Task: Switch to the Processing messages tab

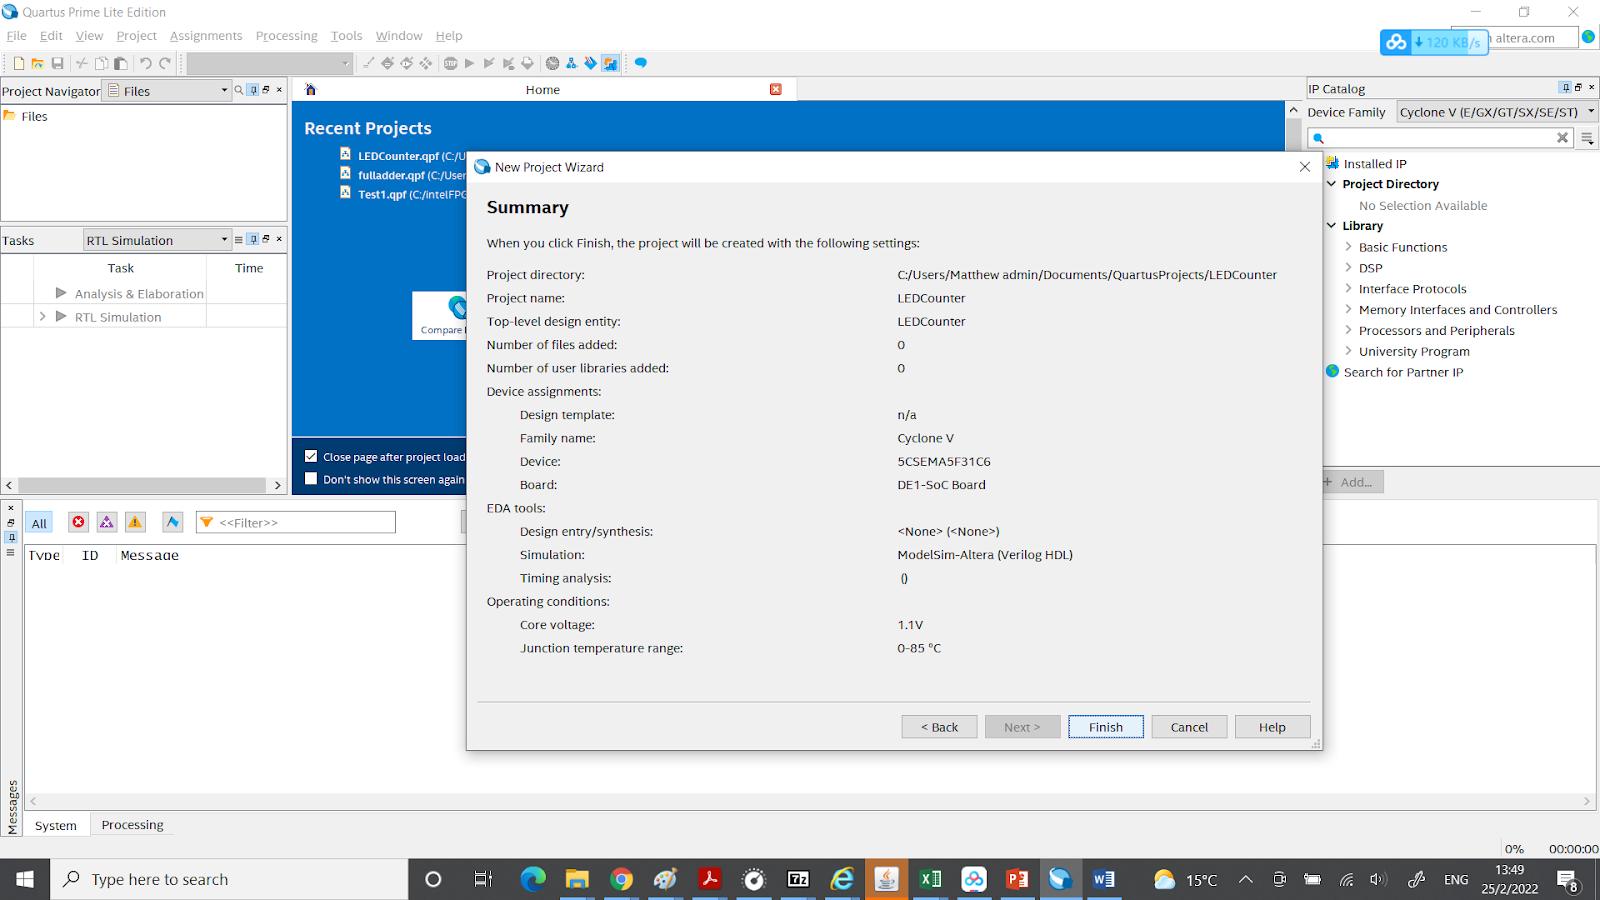Action: [x=132, y=825]
